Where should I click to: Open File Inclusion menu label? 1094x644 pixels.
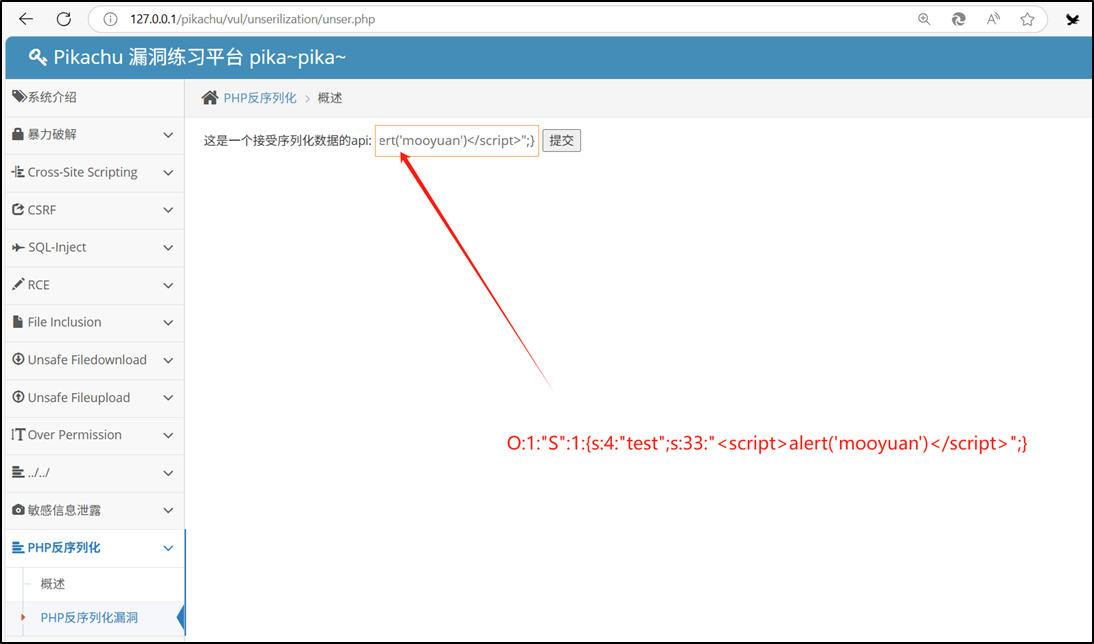point(64,322)
